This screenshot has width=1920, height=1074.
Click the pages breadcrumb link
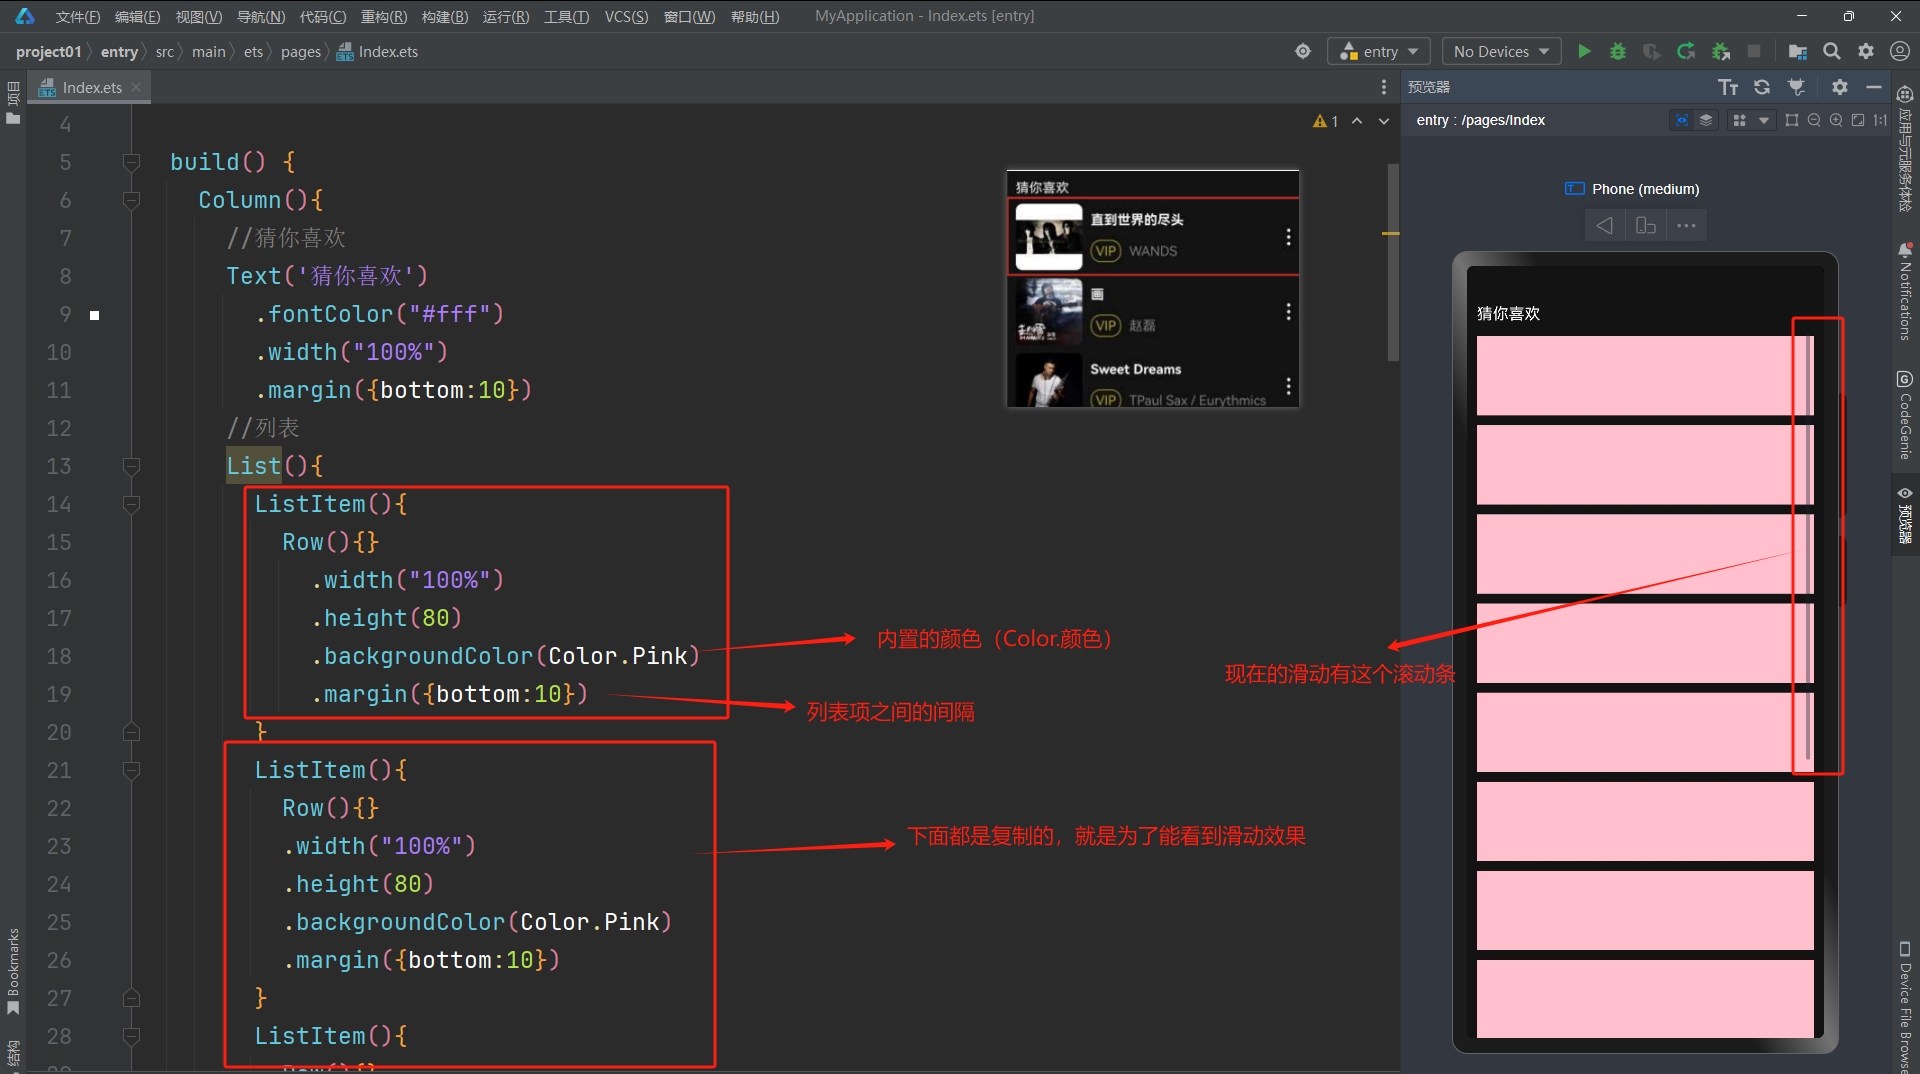coord(300,51)
